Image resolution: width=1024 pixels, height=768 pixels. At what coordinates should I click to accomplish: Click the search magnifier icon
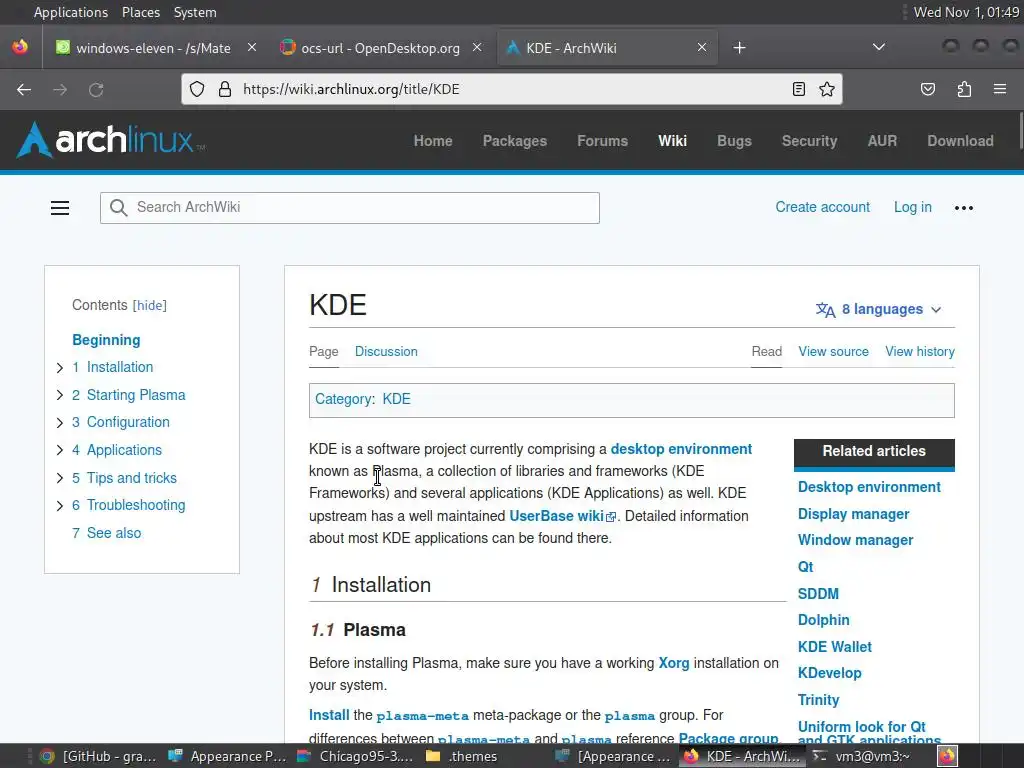pos(118,208)
